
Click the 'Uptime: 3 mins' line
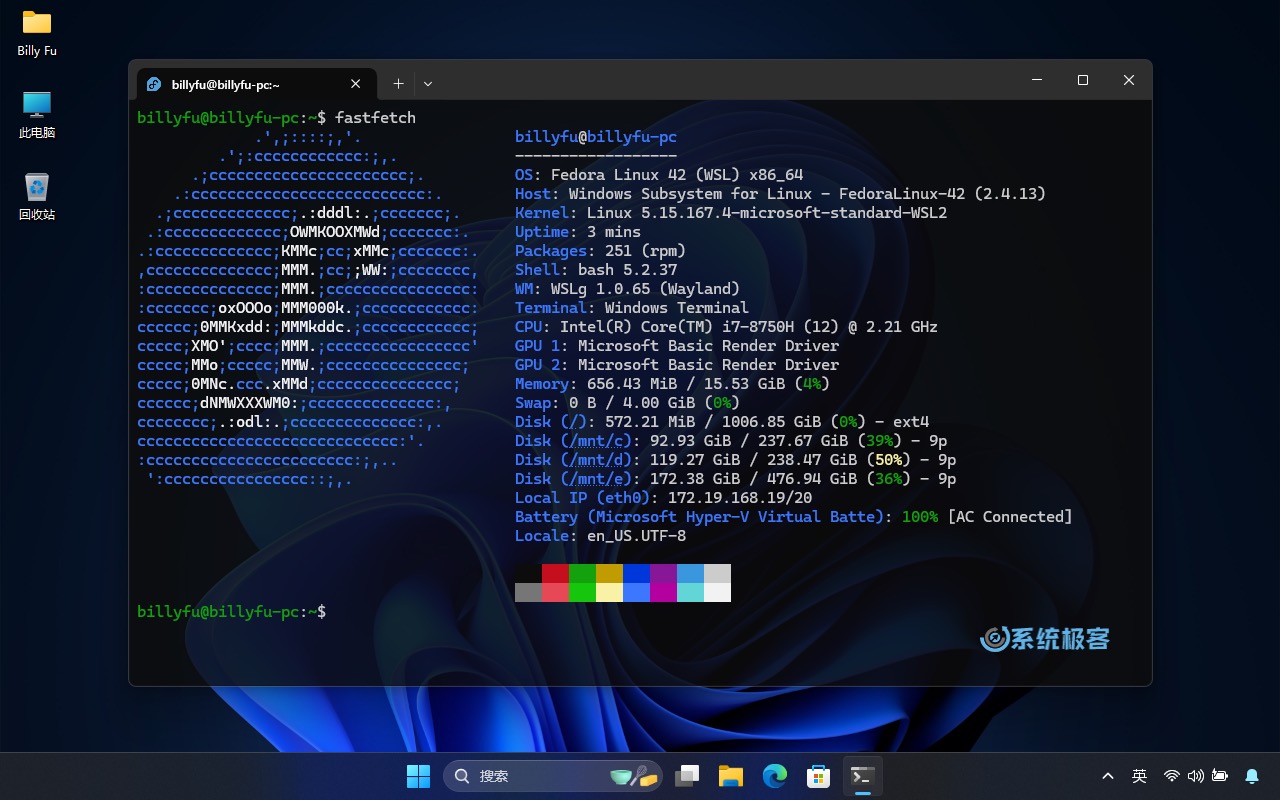point(578,231)
